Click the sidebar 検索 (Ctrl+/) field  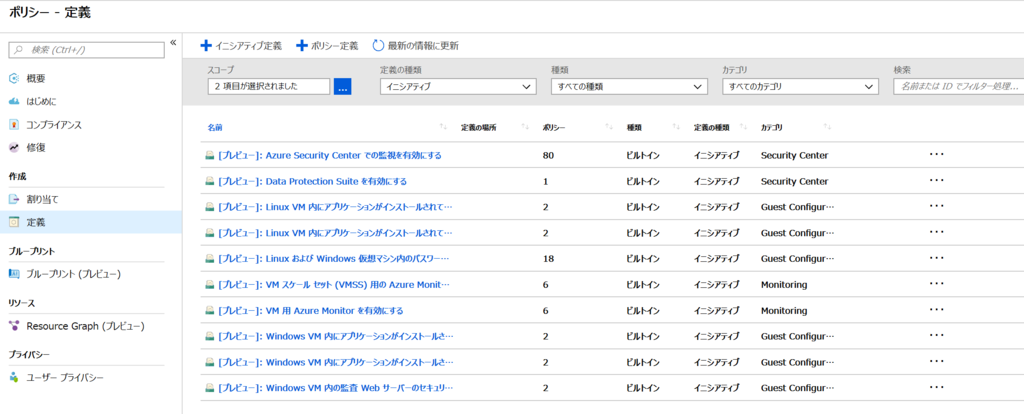[86, 50]
